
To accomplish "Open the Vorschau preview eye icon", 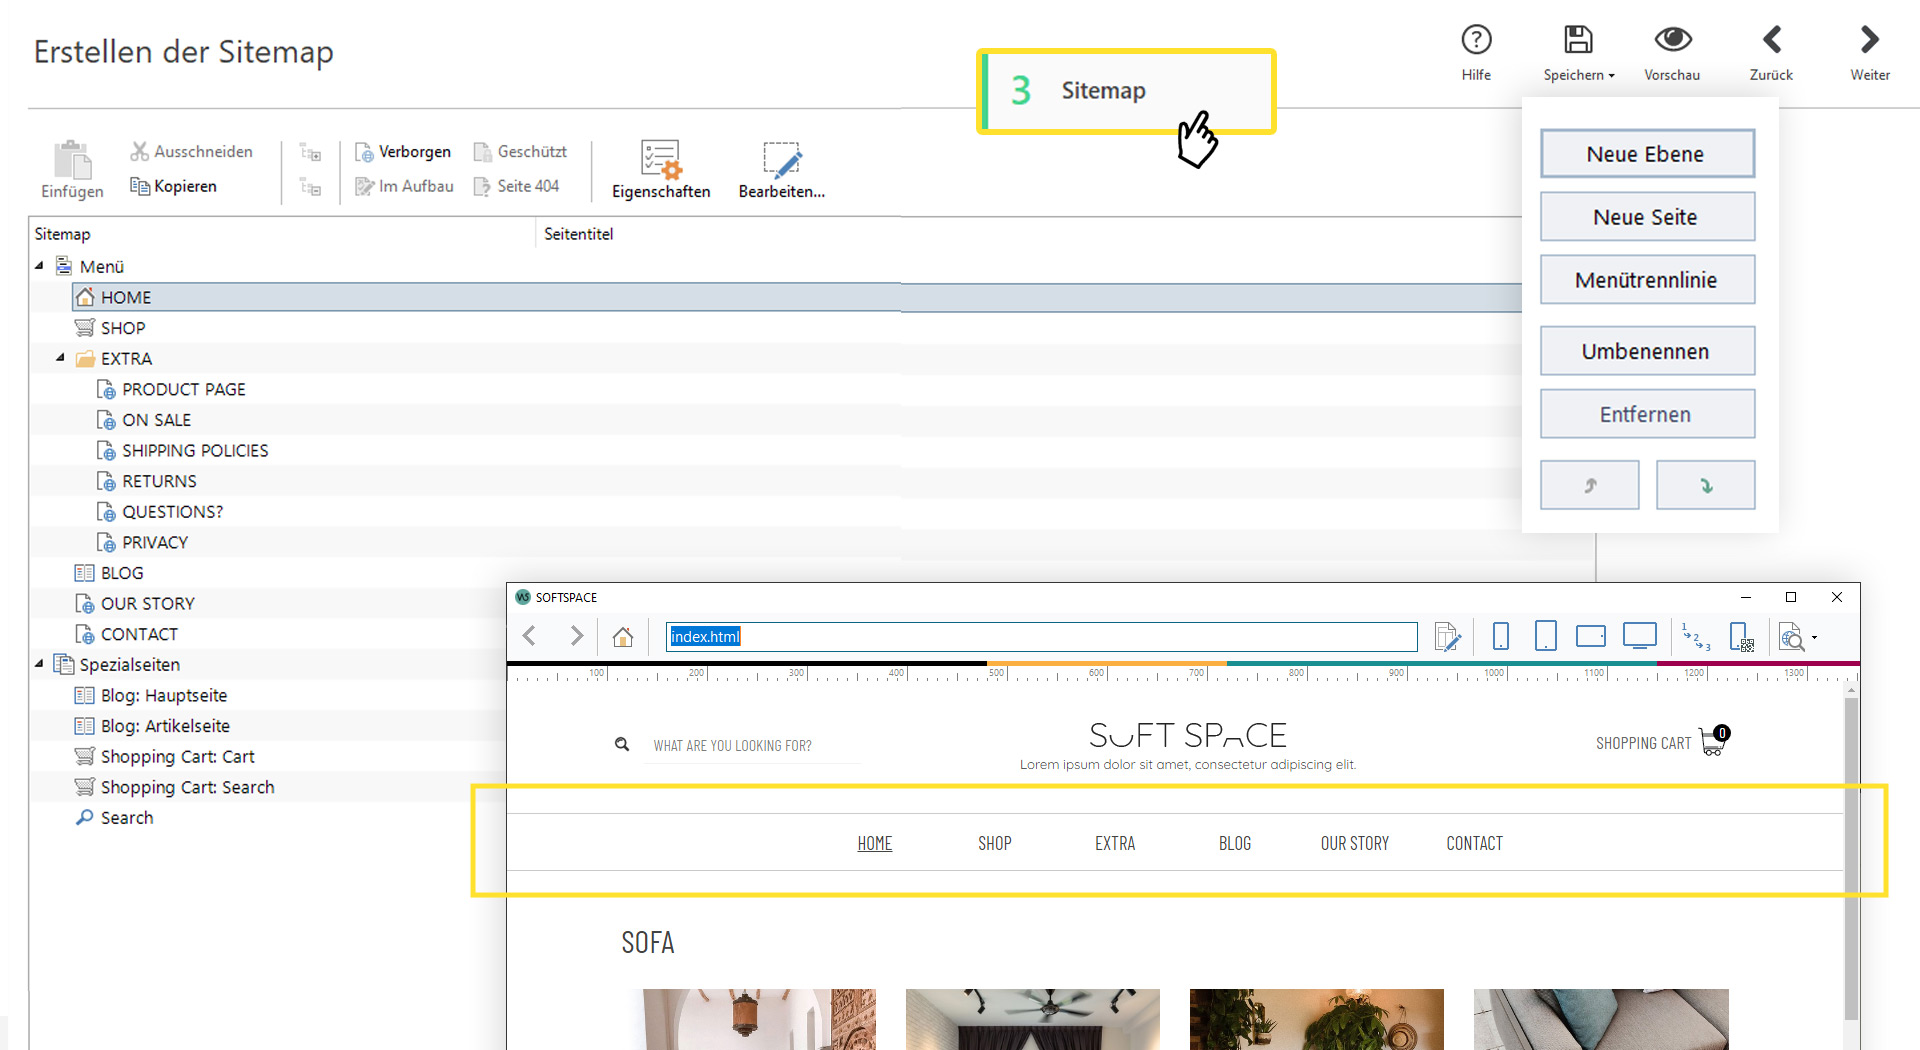I will [1672, 40].
